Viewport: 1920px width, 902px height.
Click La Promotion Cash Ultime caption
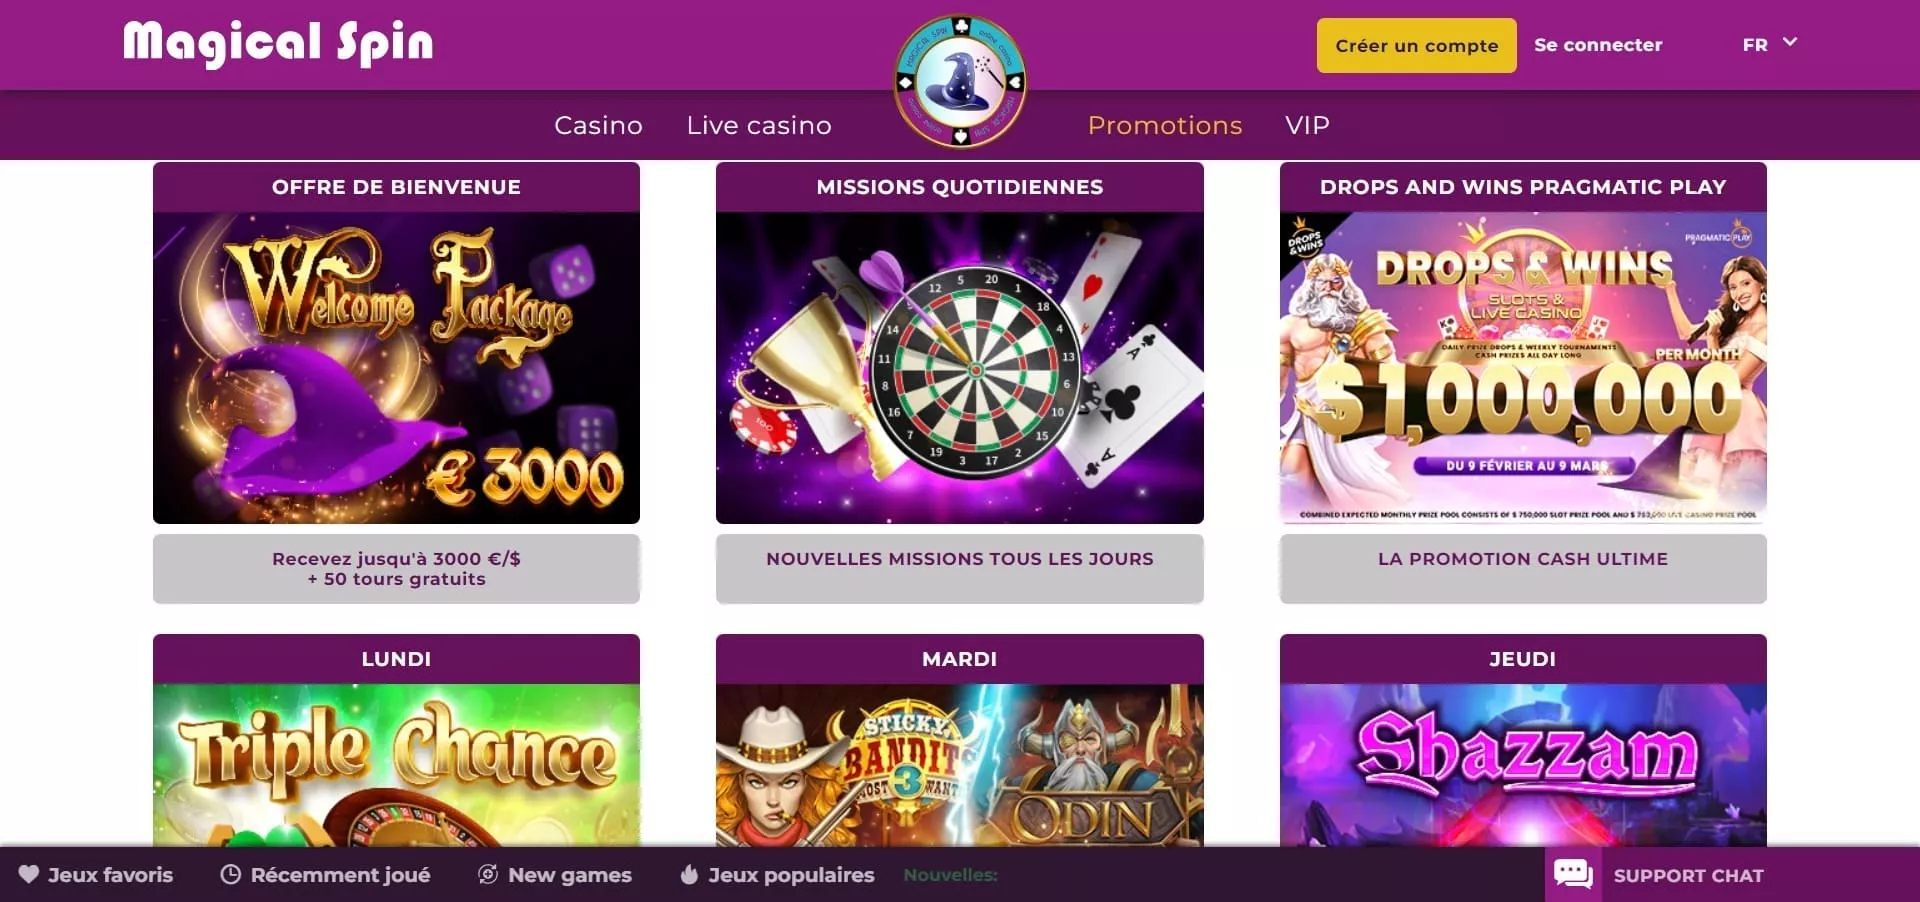coord(1523,559)
